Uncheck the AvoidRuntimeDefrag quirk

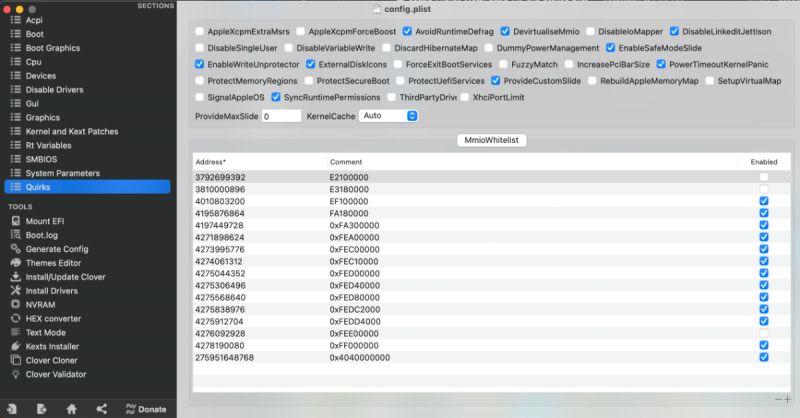point(407,32)
